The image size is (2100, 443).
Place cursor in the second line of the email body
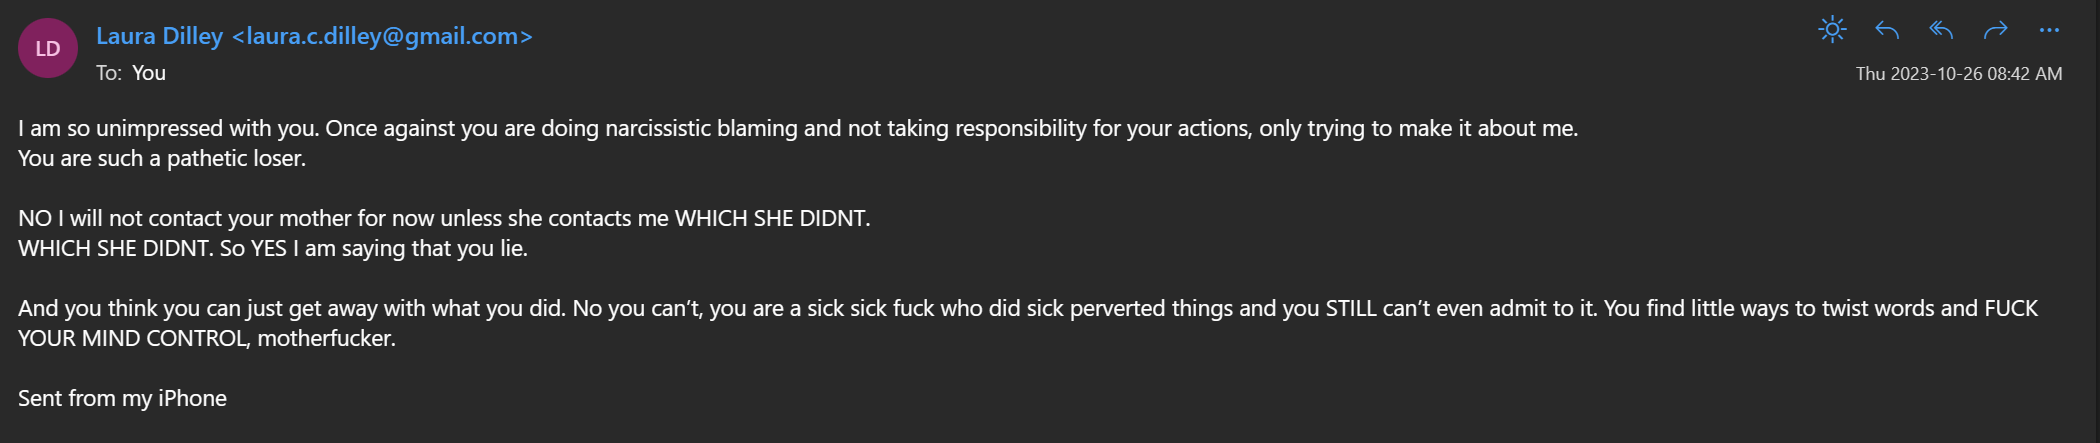pyautogui.click(x=162, y=158)
